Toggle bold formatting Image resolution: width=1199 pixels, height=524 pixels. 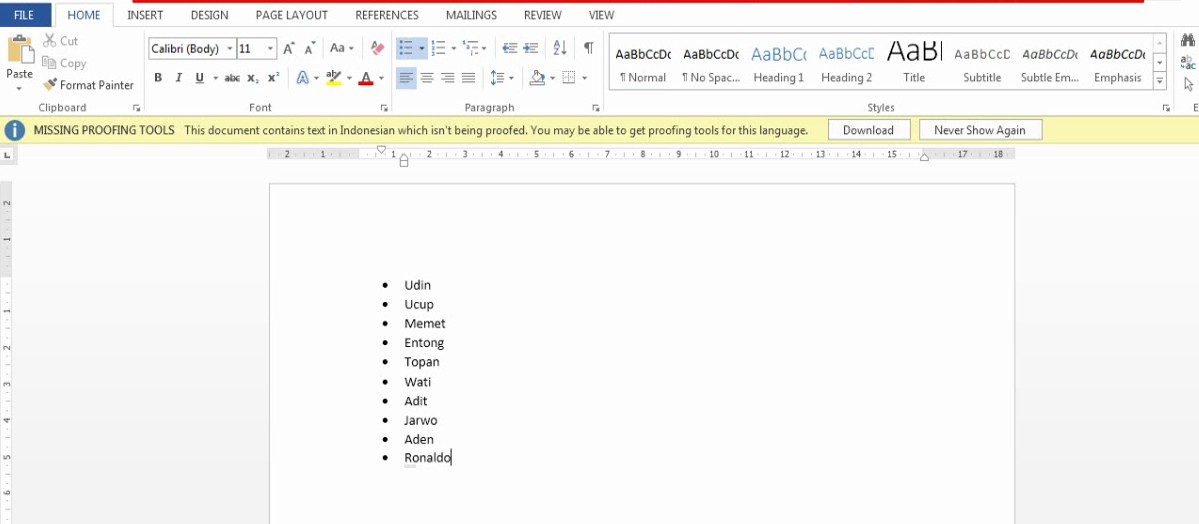158,78
